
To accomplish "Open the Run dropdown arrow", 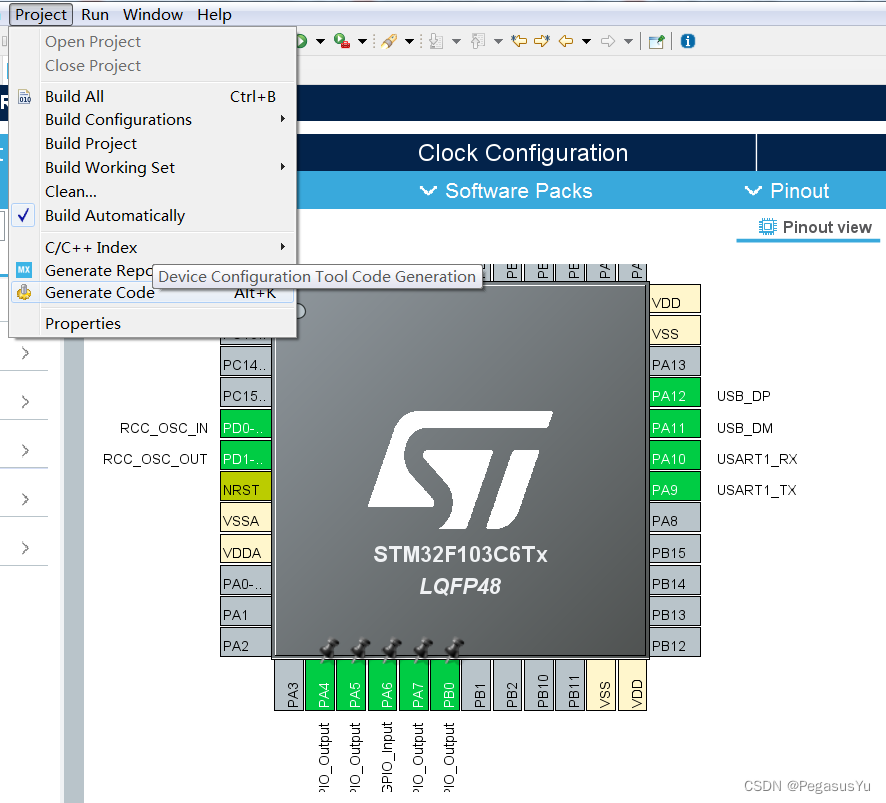I will [320, 41].
